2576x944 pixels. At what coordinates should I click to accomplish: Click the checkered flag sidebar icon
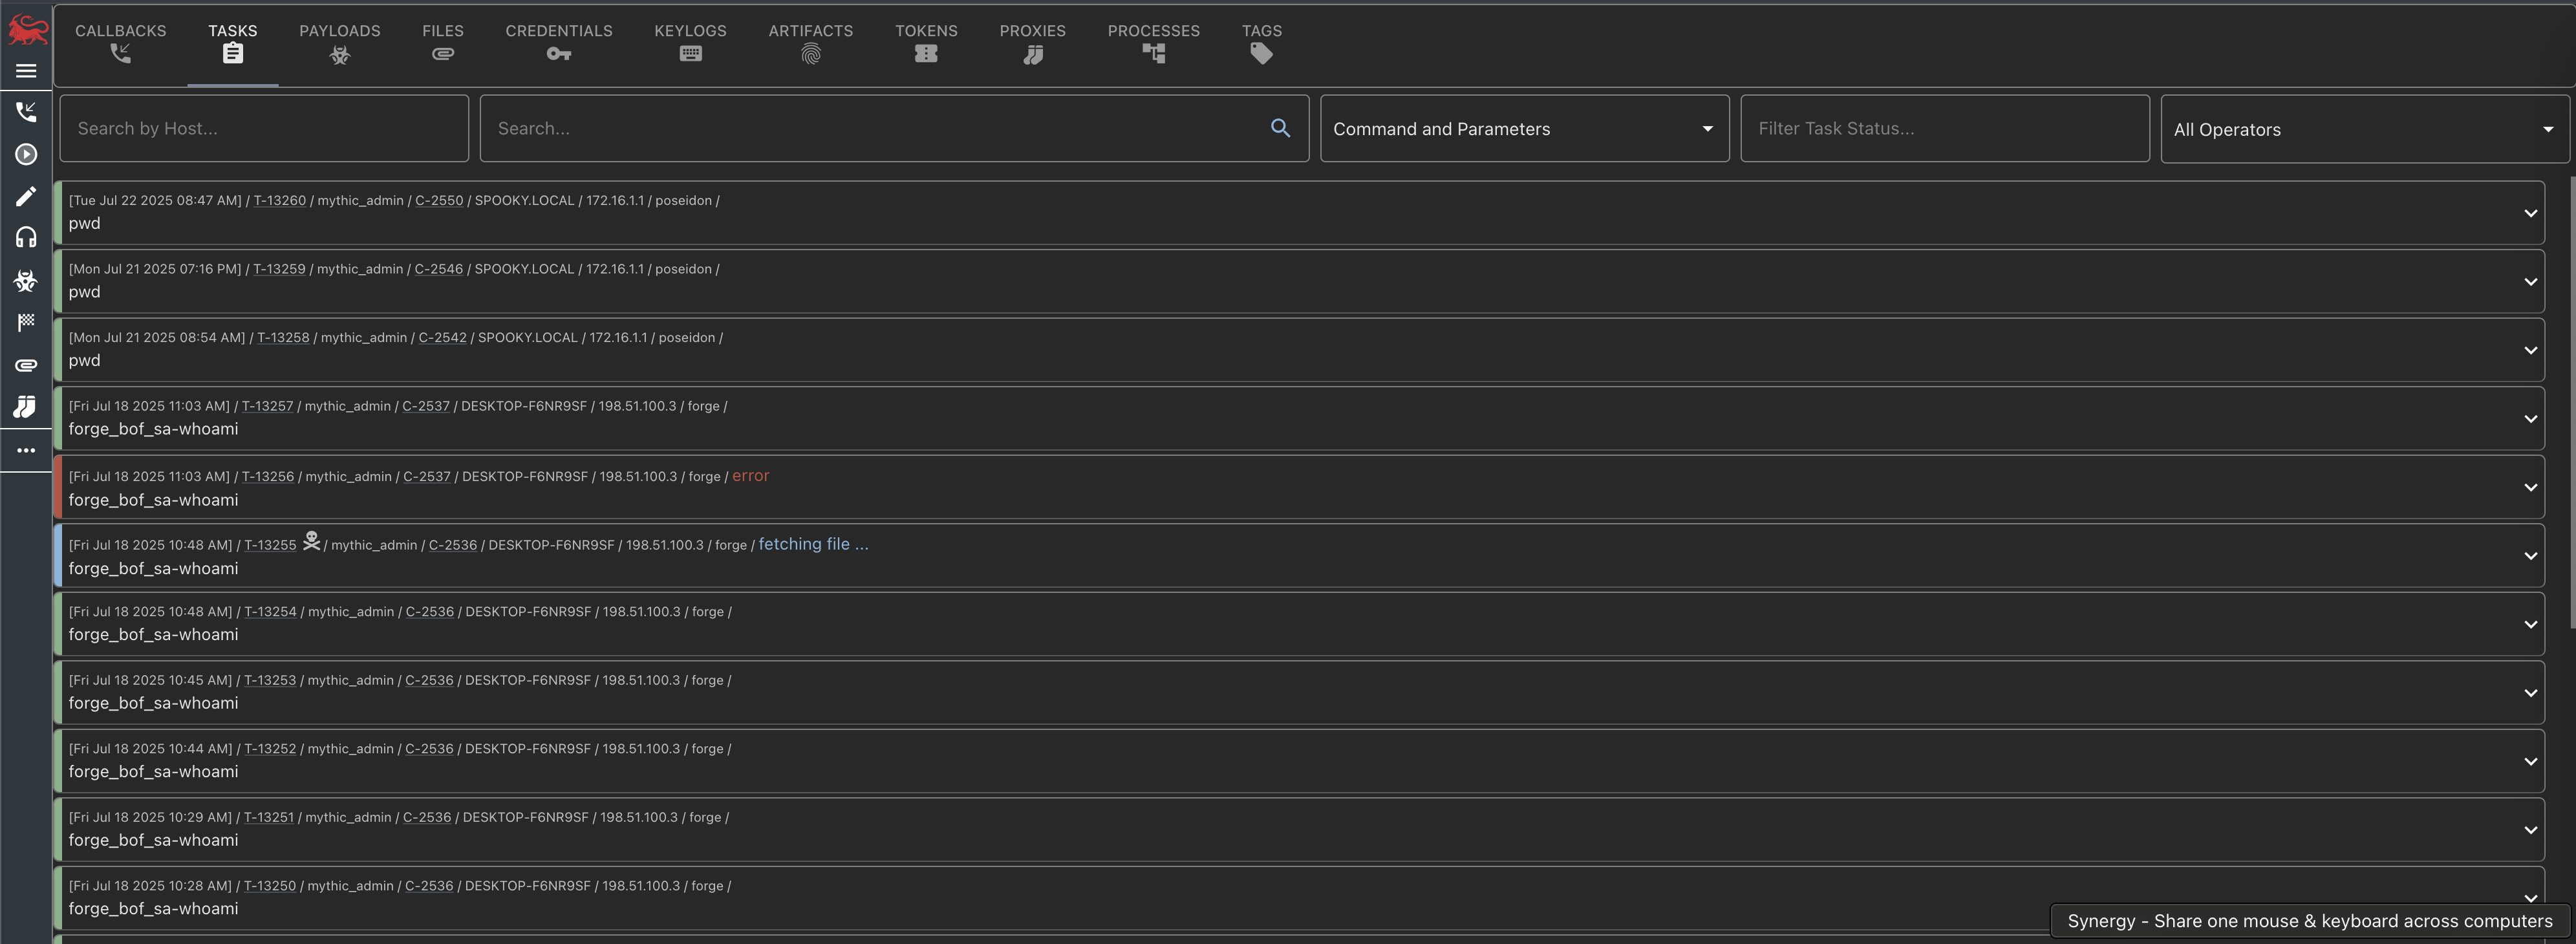tap(27, 322)
